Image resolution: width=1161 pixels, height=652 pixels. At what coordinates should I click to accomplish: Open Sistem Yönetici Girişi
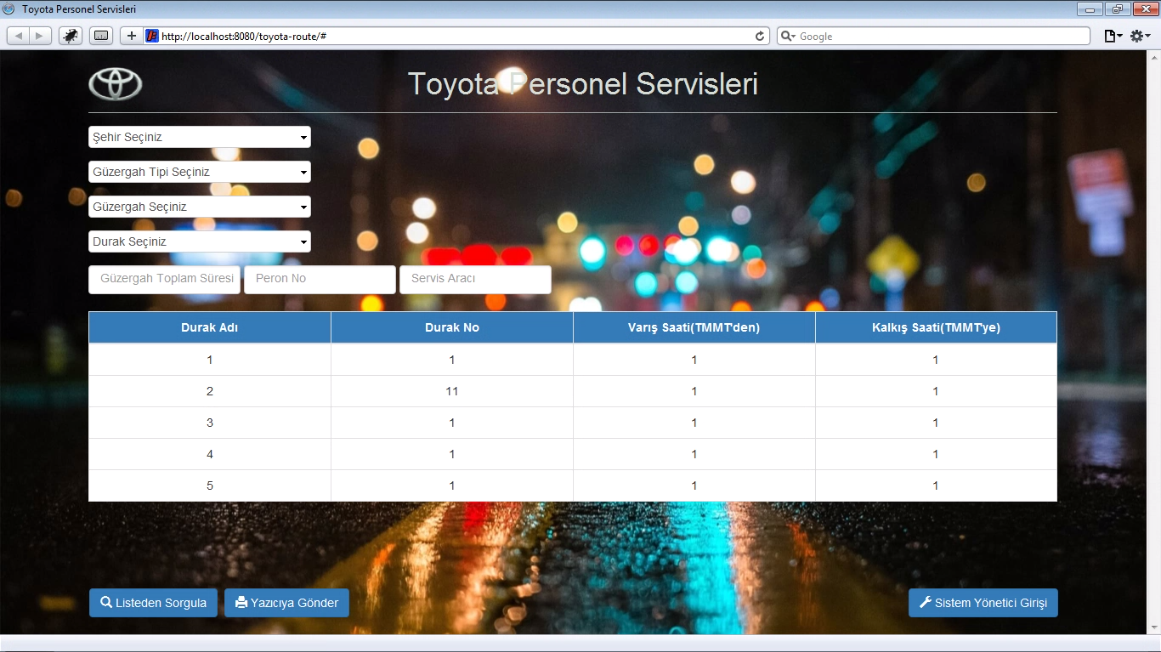point(983,602)
